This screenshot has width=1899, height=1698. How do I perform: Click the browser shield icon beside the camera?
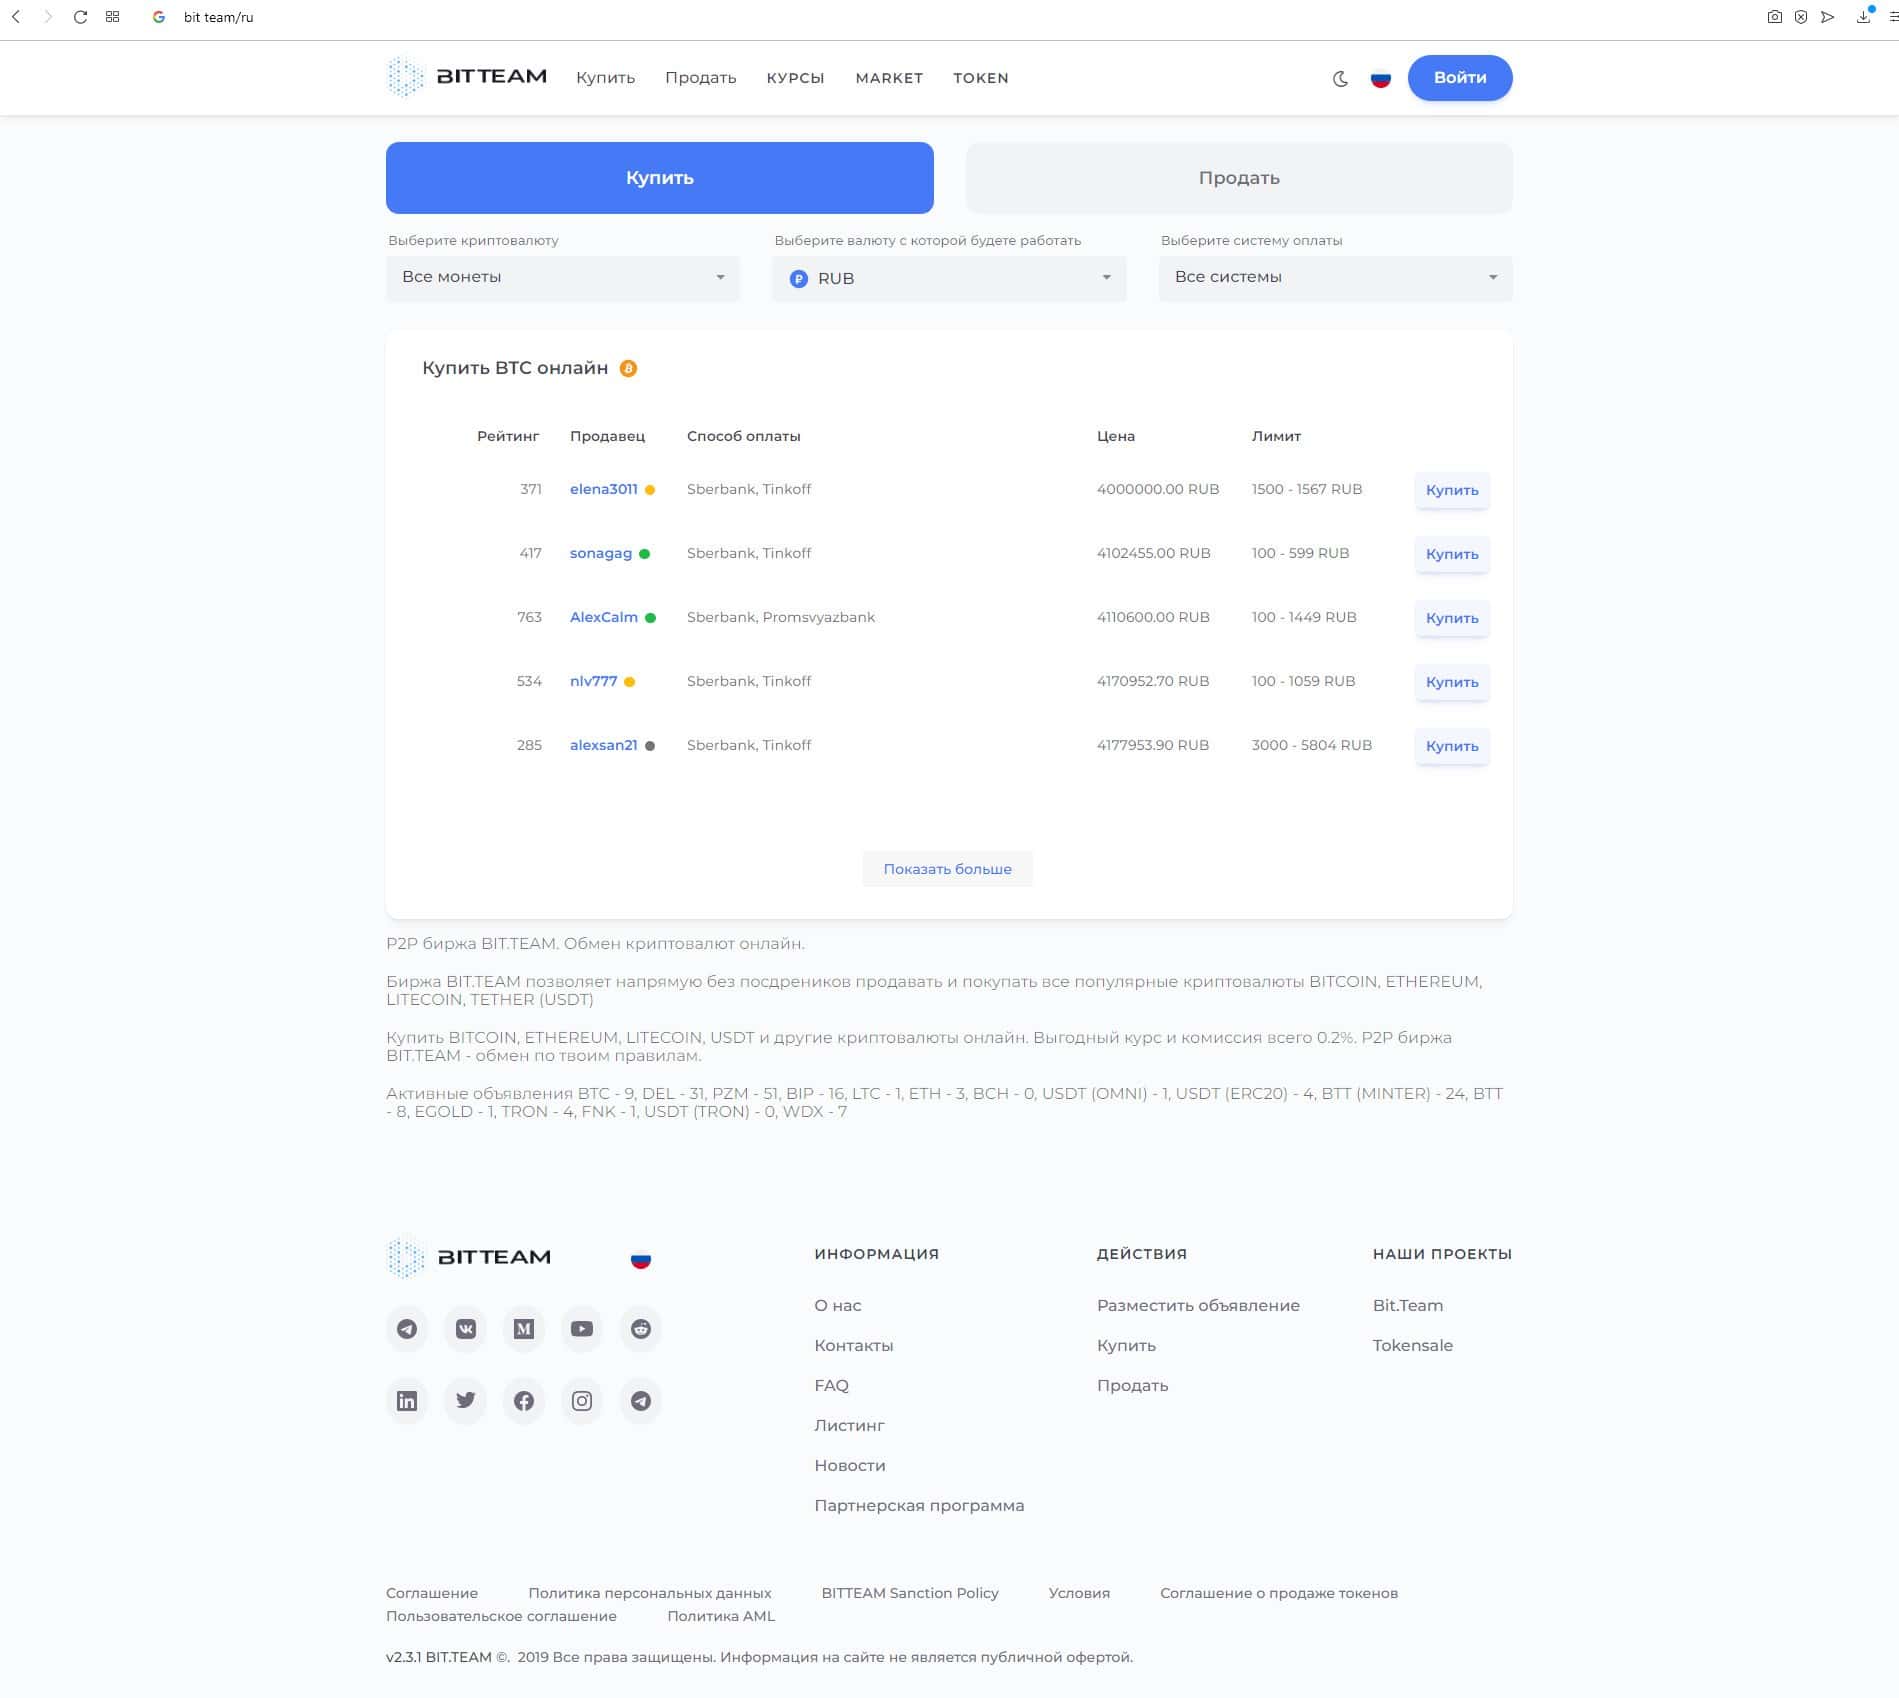1801,17
